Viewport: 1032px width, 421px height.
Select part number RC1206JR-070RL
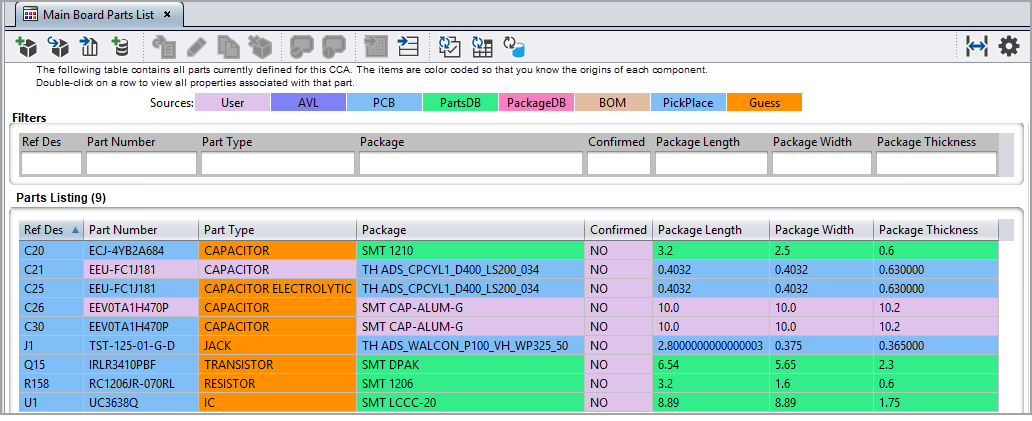141,384
